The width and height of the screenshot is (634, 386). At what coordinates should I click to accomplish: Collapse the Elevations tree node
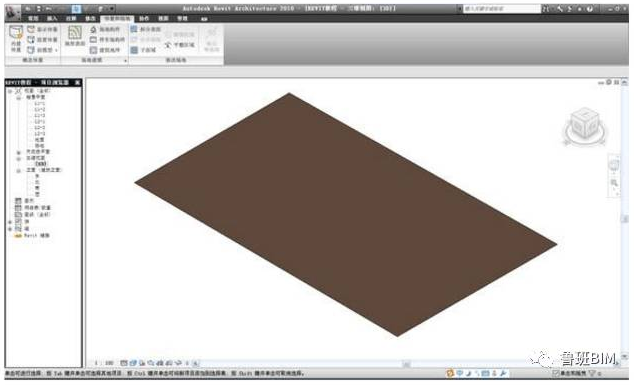click(x=18, y=171)
